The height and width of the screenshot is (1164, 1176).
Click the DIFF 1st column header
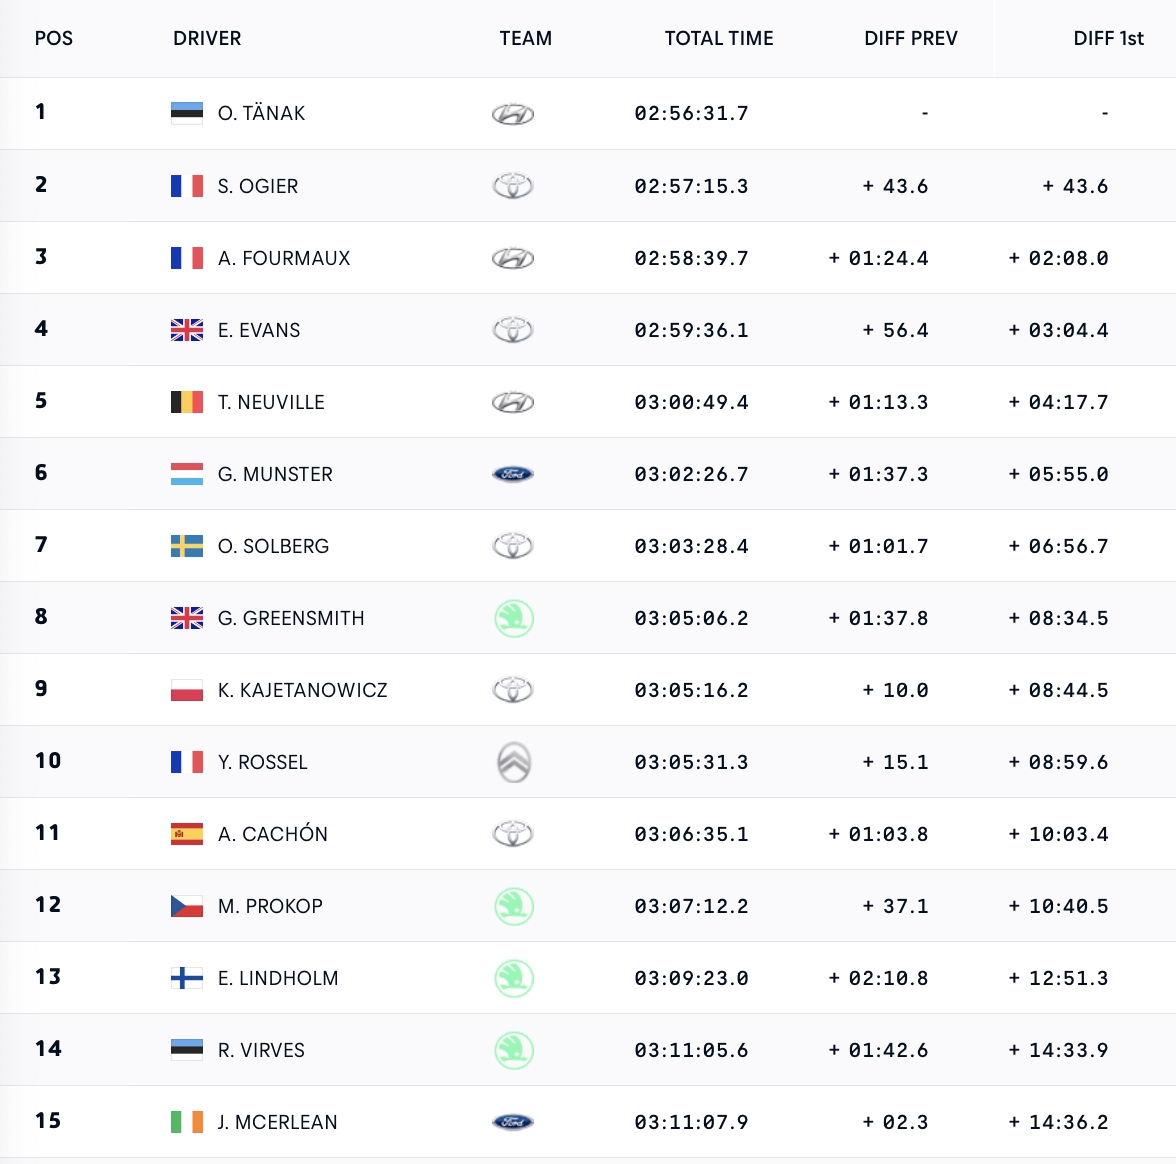1108,38
